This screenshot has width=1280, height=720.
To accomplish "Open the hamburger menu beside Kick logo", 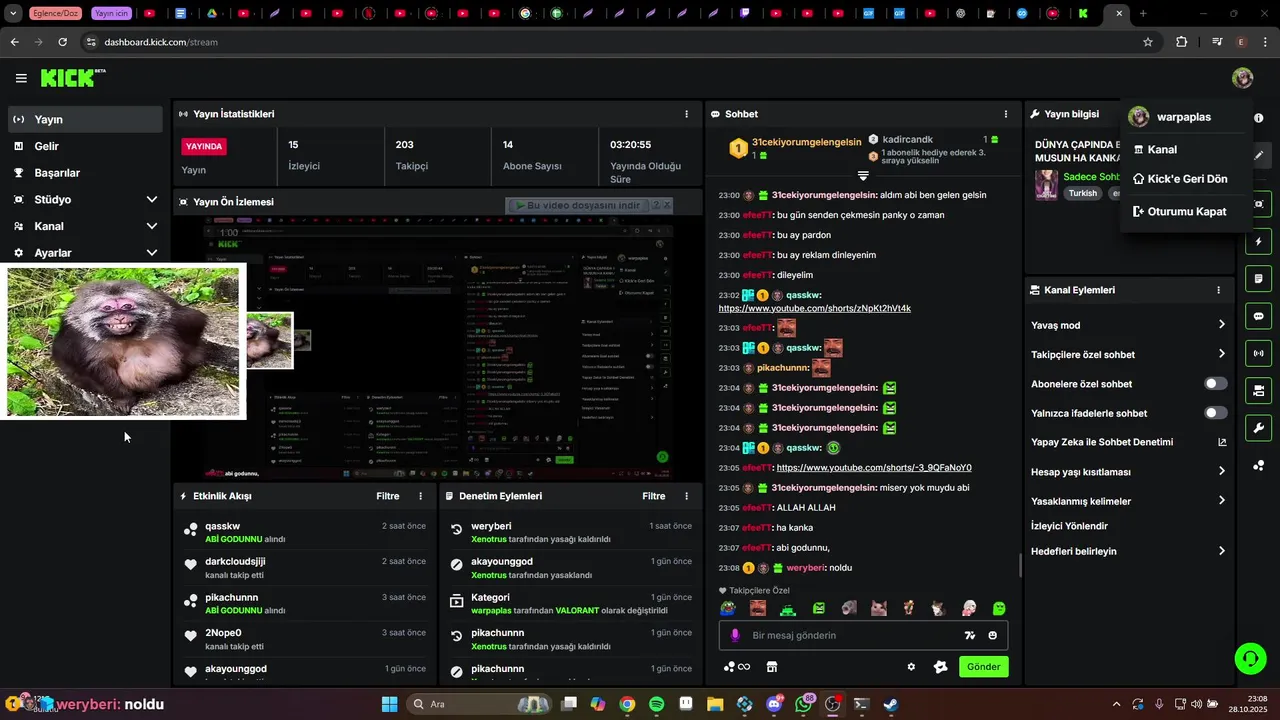I will 21,78.
